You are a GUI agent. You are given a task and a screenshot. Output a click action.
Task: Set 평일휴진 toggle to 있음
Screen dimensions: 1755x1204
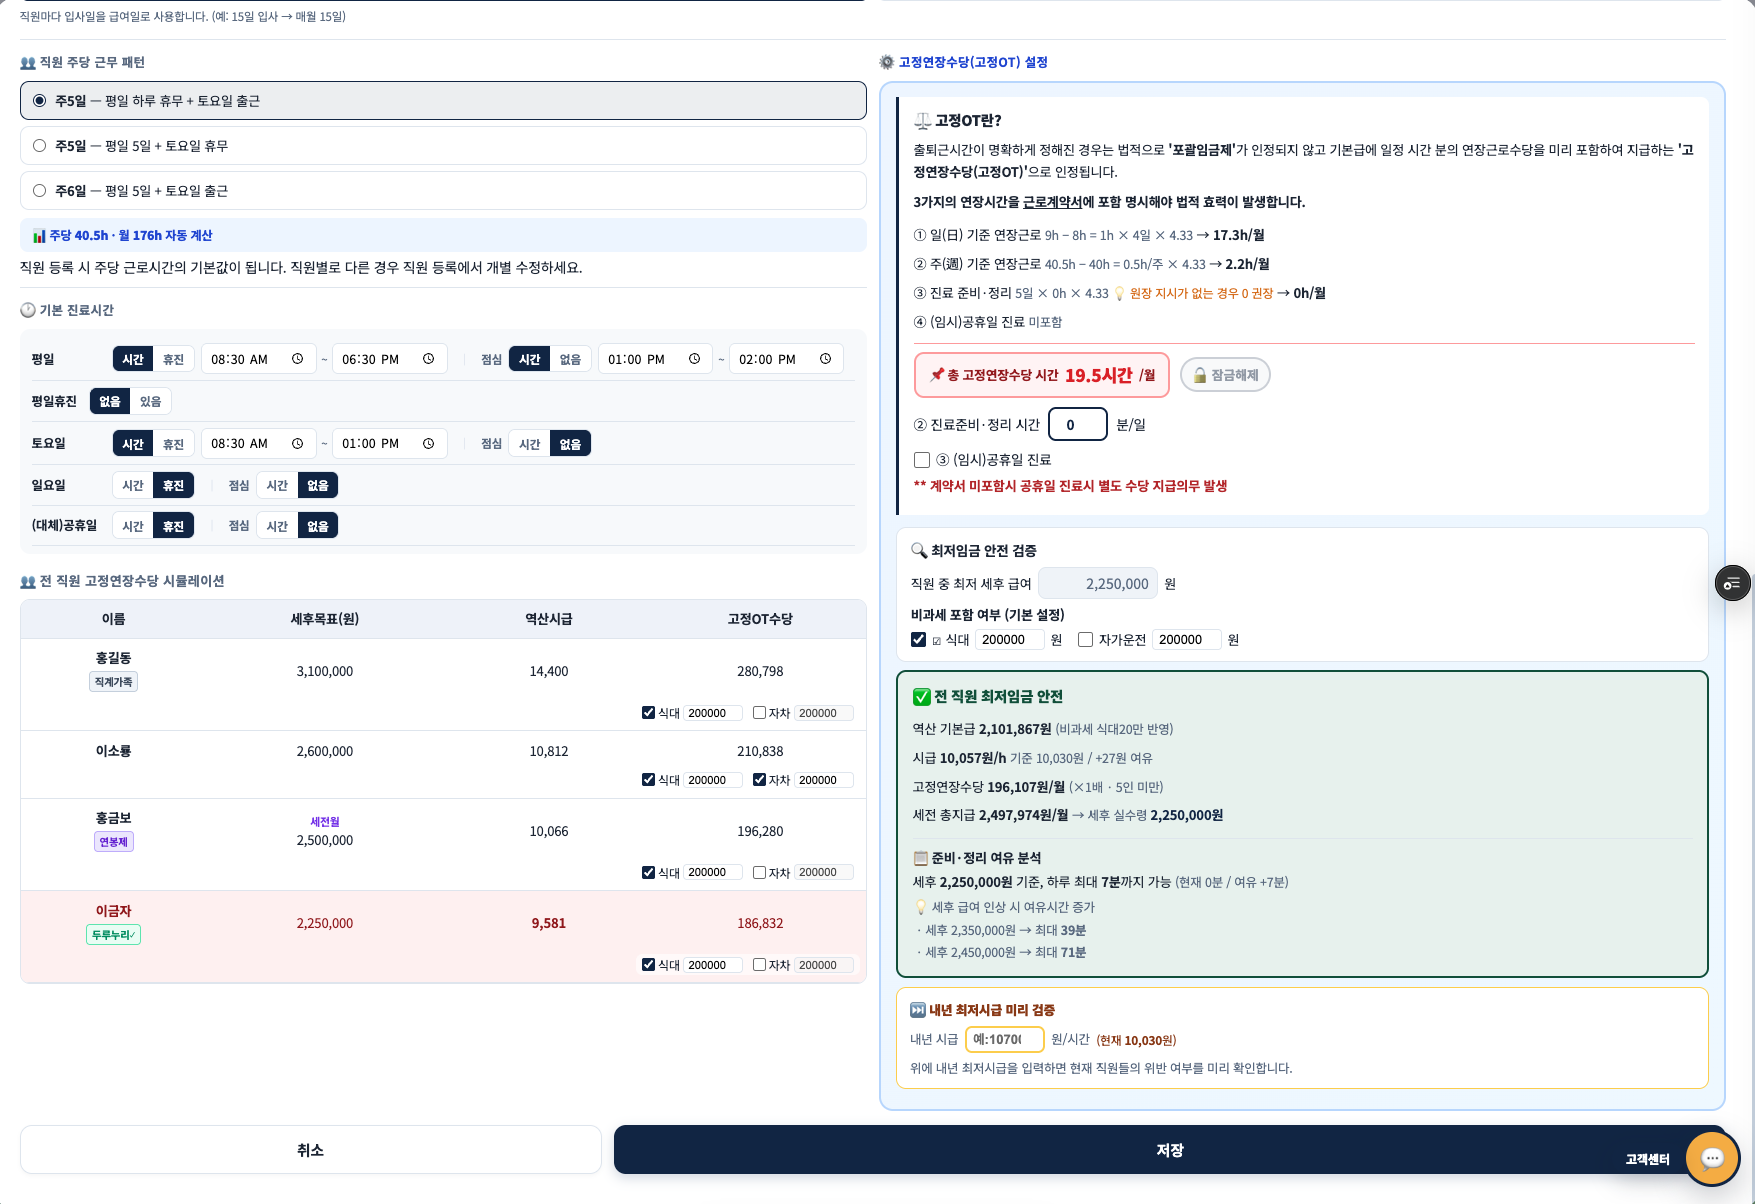tap(150, 401)
